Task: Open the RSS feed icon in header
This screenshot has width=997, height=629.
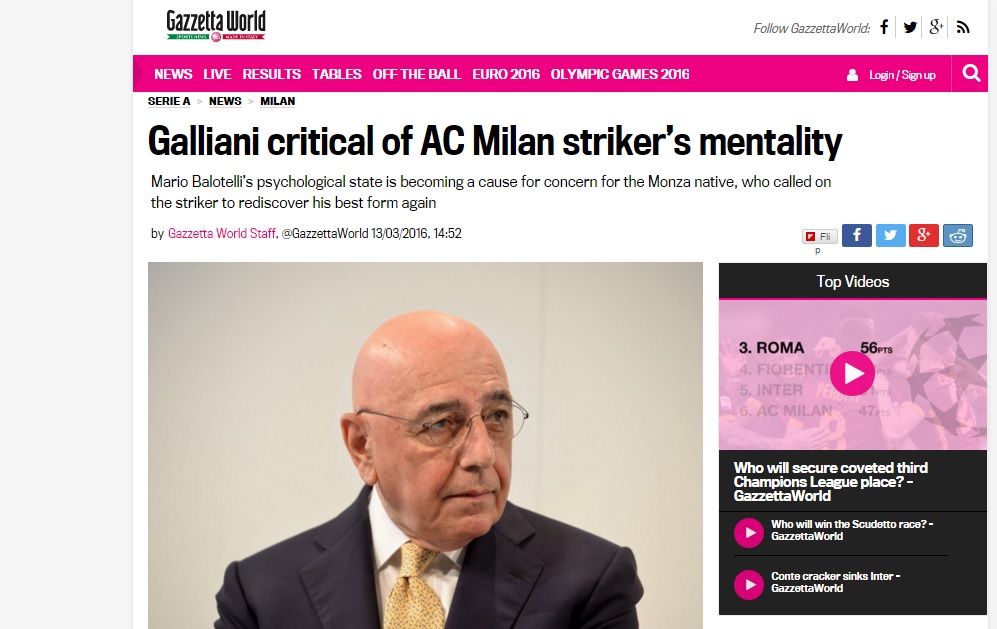Action: coord(963,27)
